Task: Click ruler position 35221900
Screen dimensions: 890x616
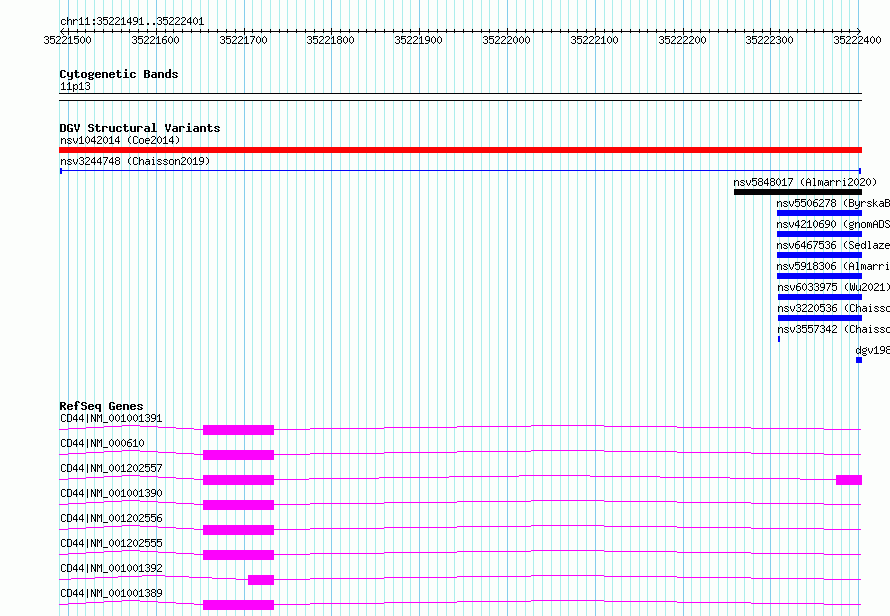Action: (418, 40)
